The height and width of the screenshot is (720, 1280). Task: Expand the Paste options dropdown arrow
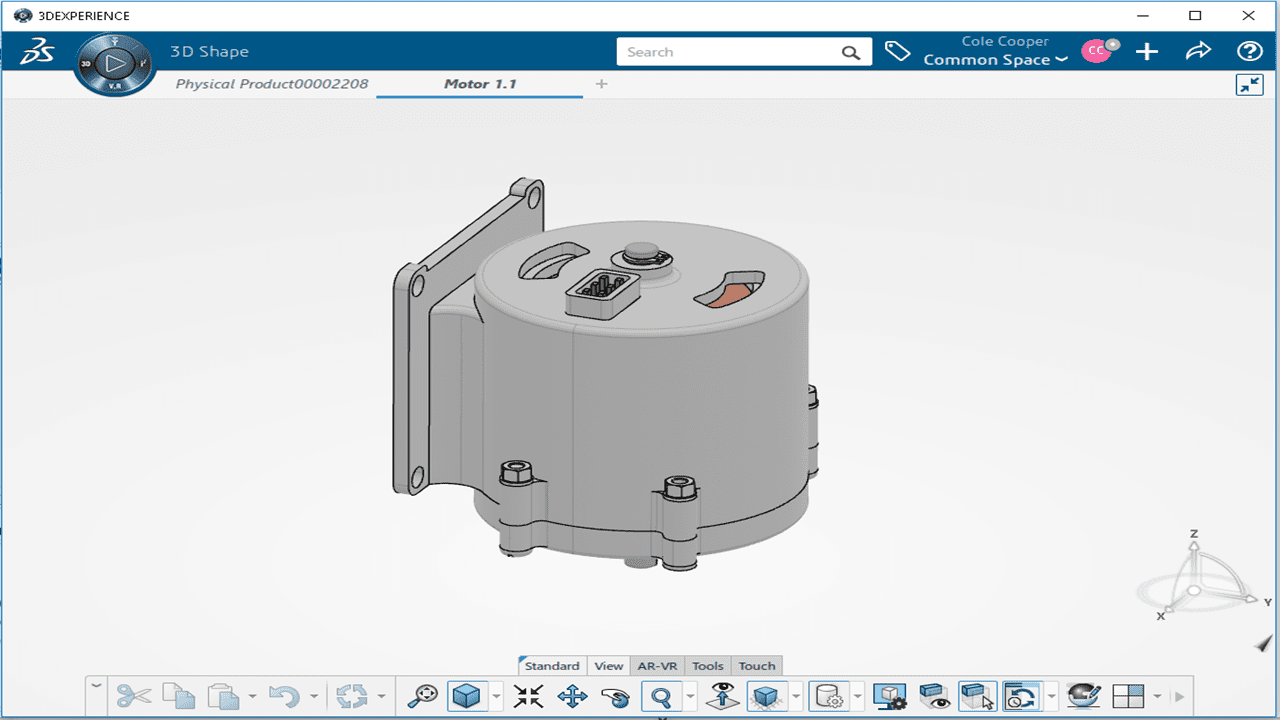coord(252,696)
